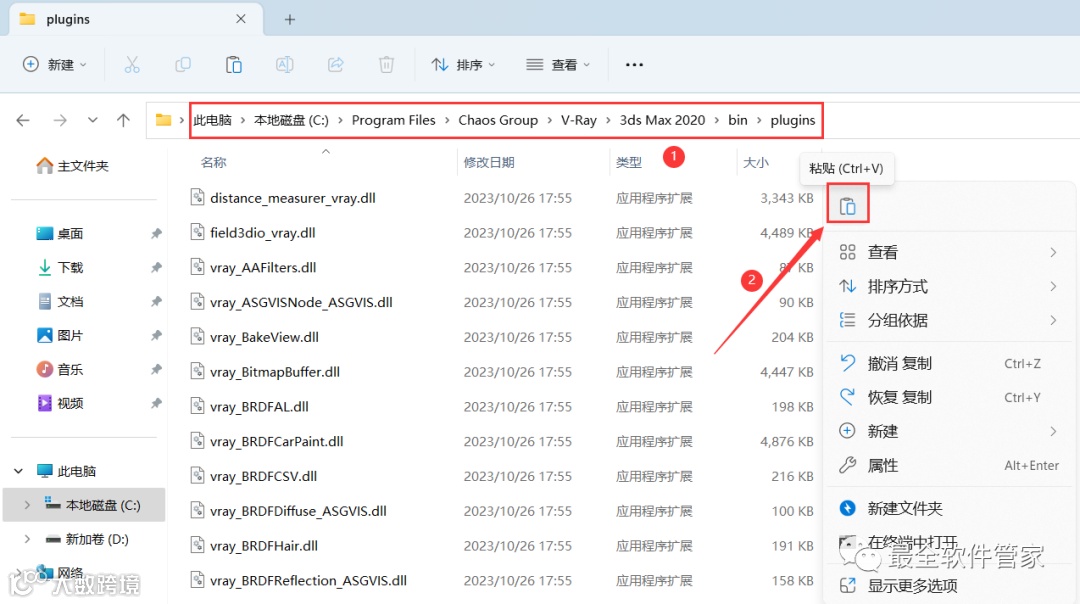Go forward with the right arrow
The width and height of the screenshot is (1080, 604).
[x=61, y=121]
